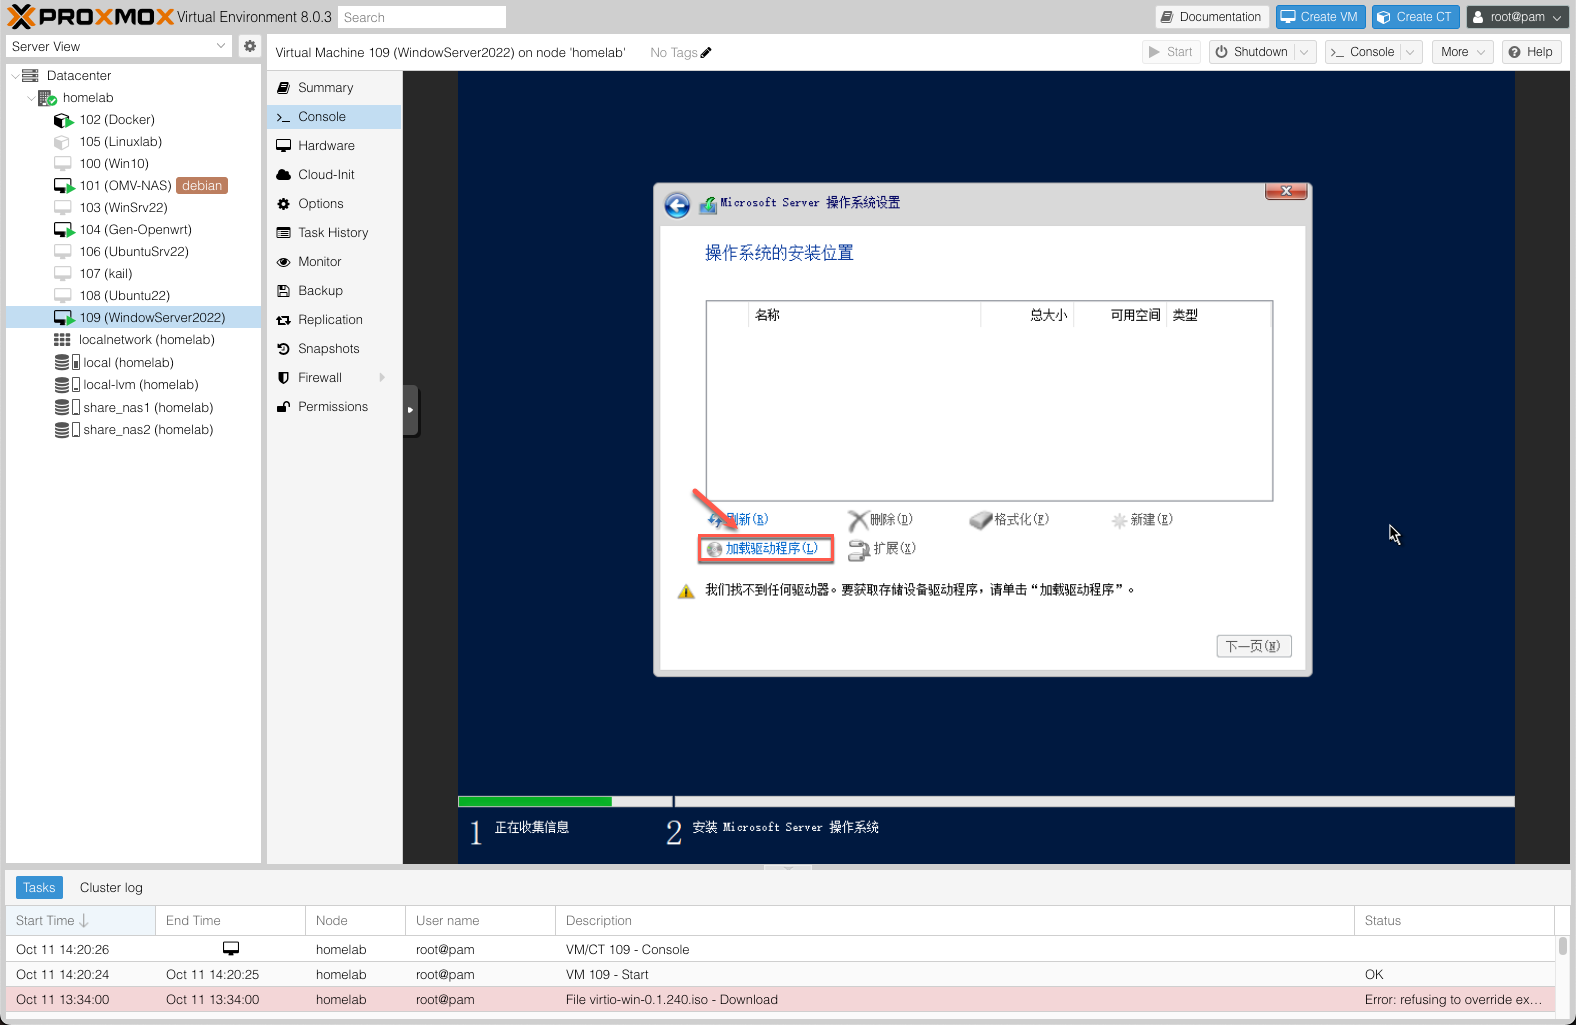Click the Datacenter server icon
The width and height of the screenshot is (1576, 1025).
(x=30, y=76)
